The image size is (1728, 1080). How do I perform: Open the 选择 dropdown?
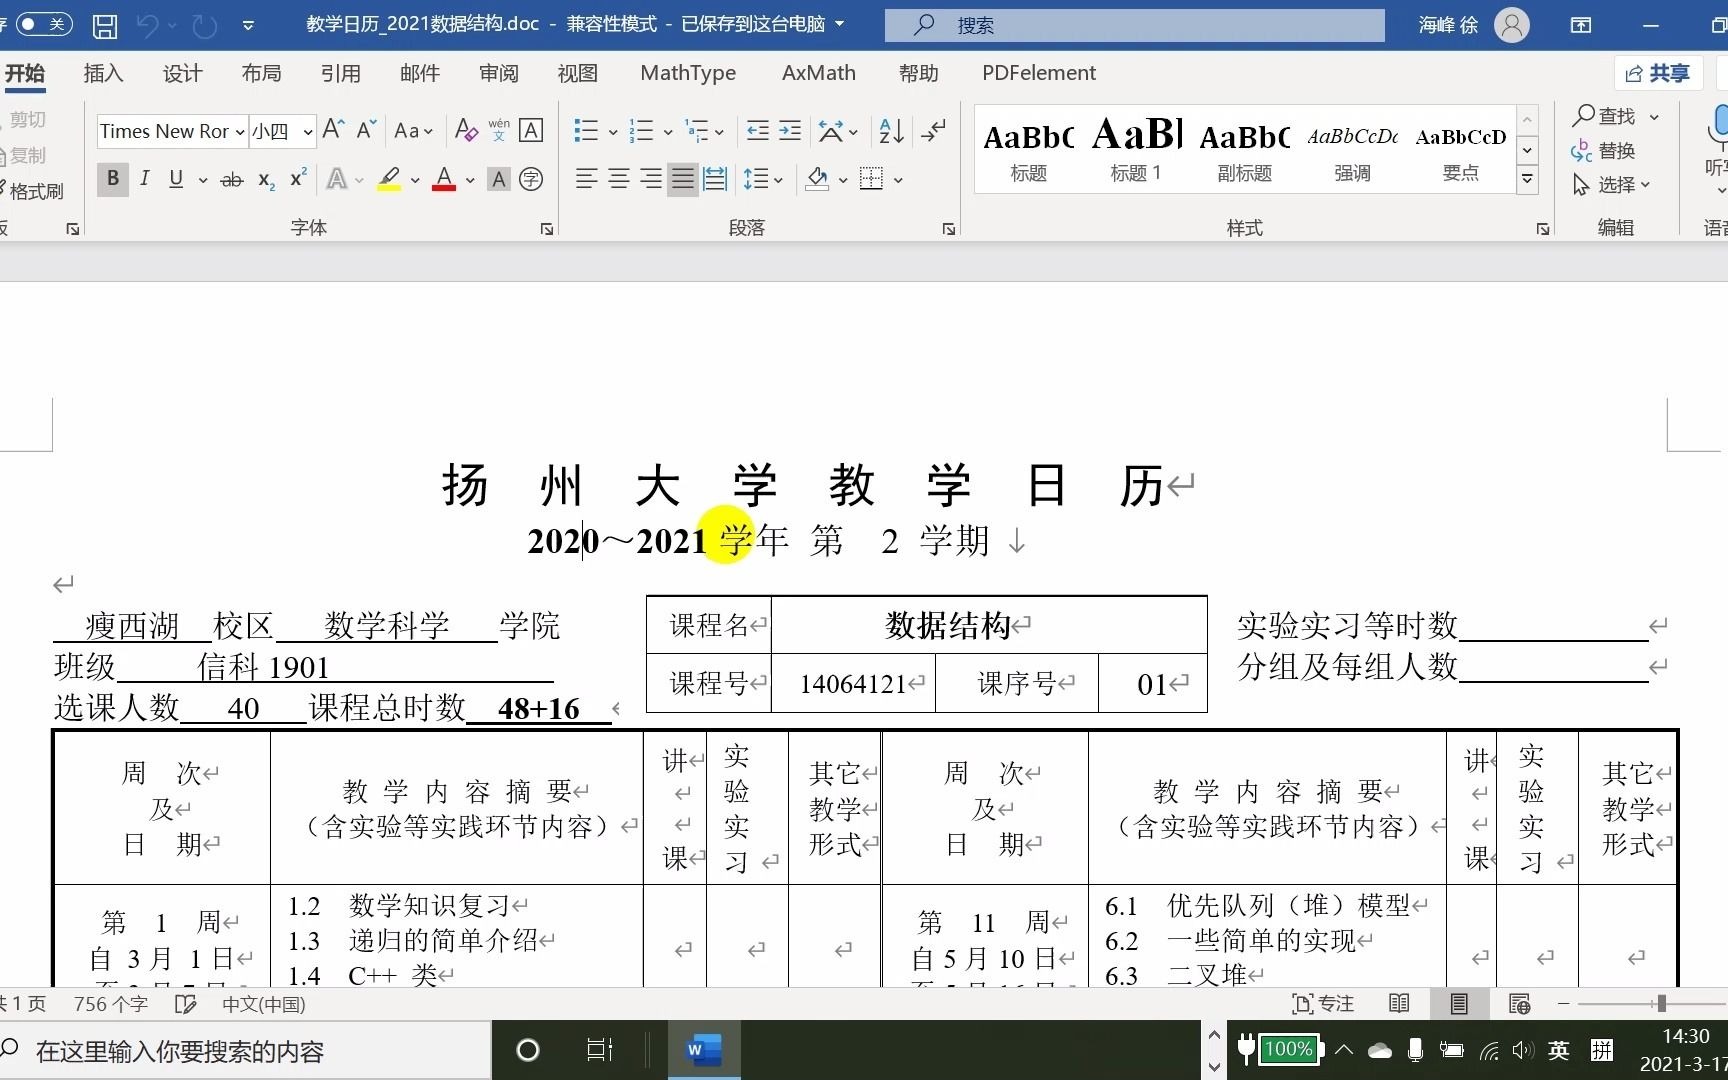coord(1612,185)
